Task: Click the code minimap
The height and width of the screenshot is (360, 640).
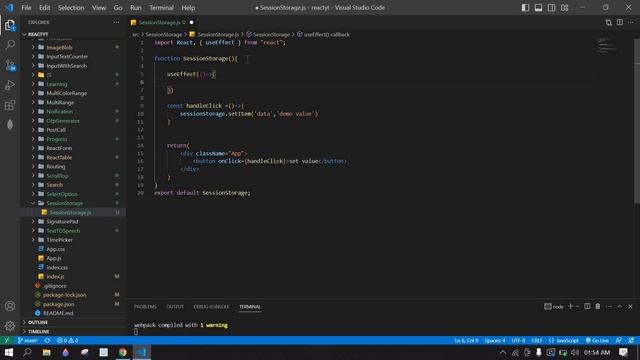Action: 606,45
